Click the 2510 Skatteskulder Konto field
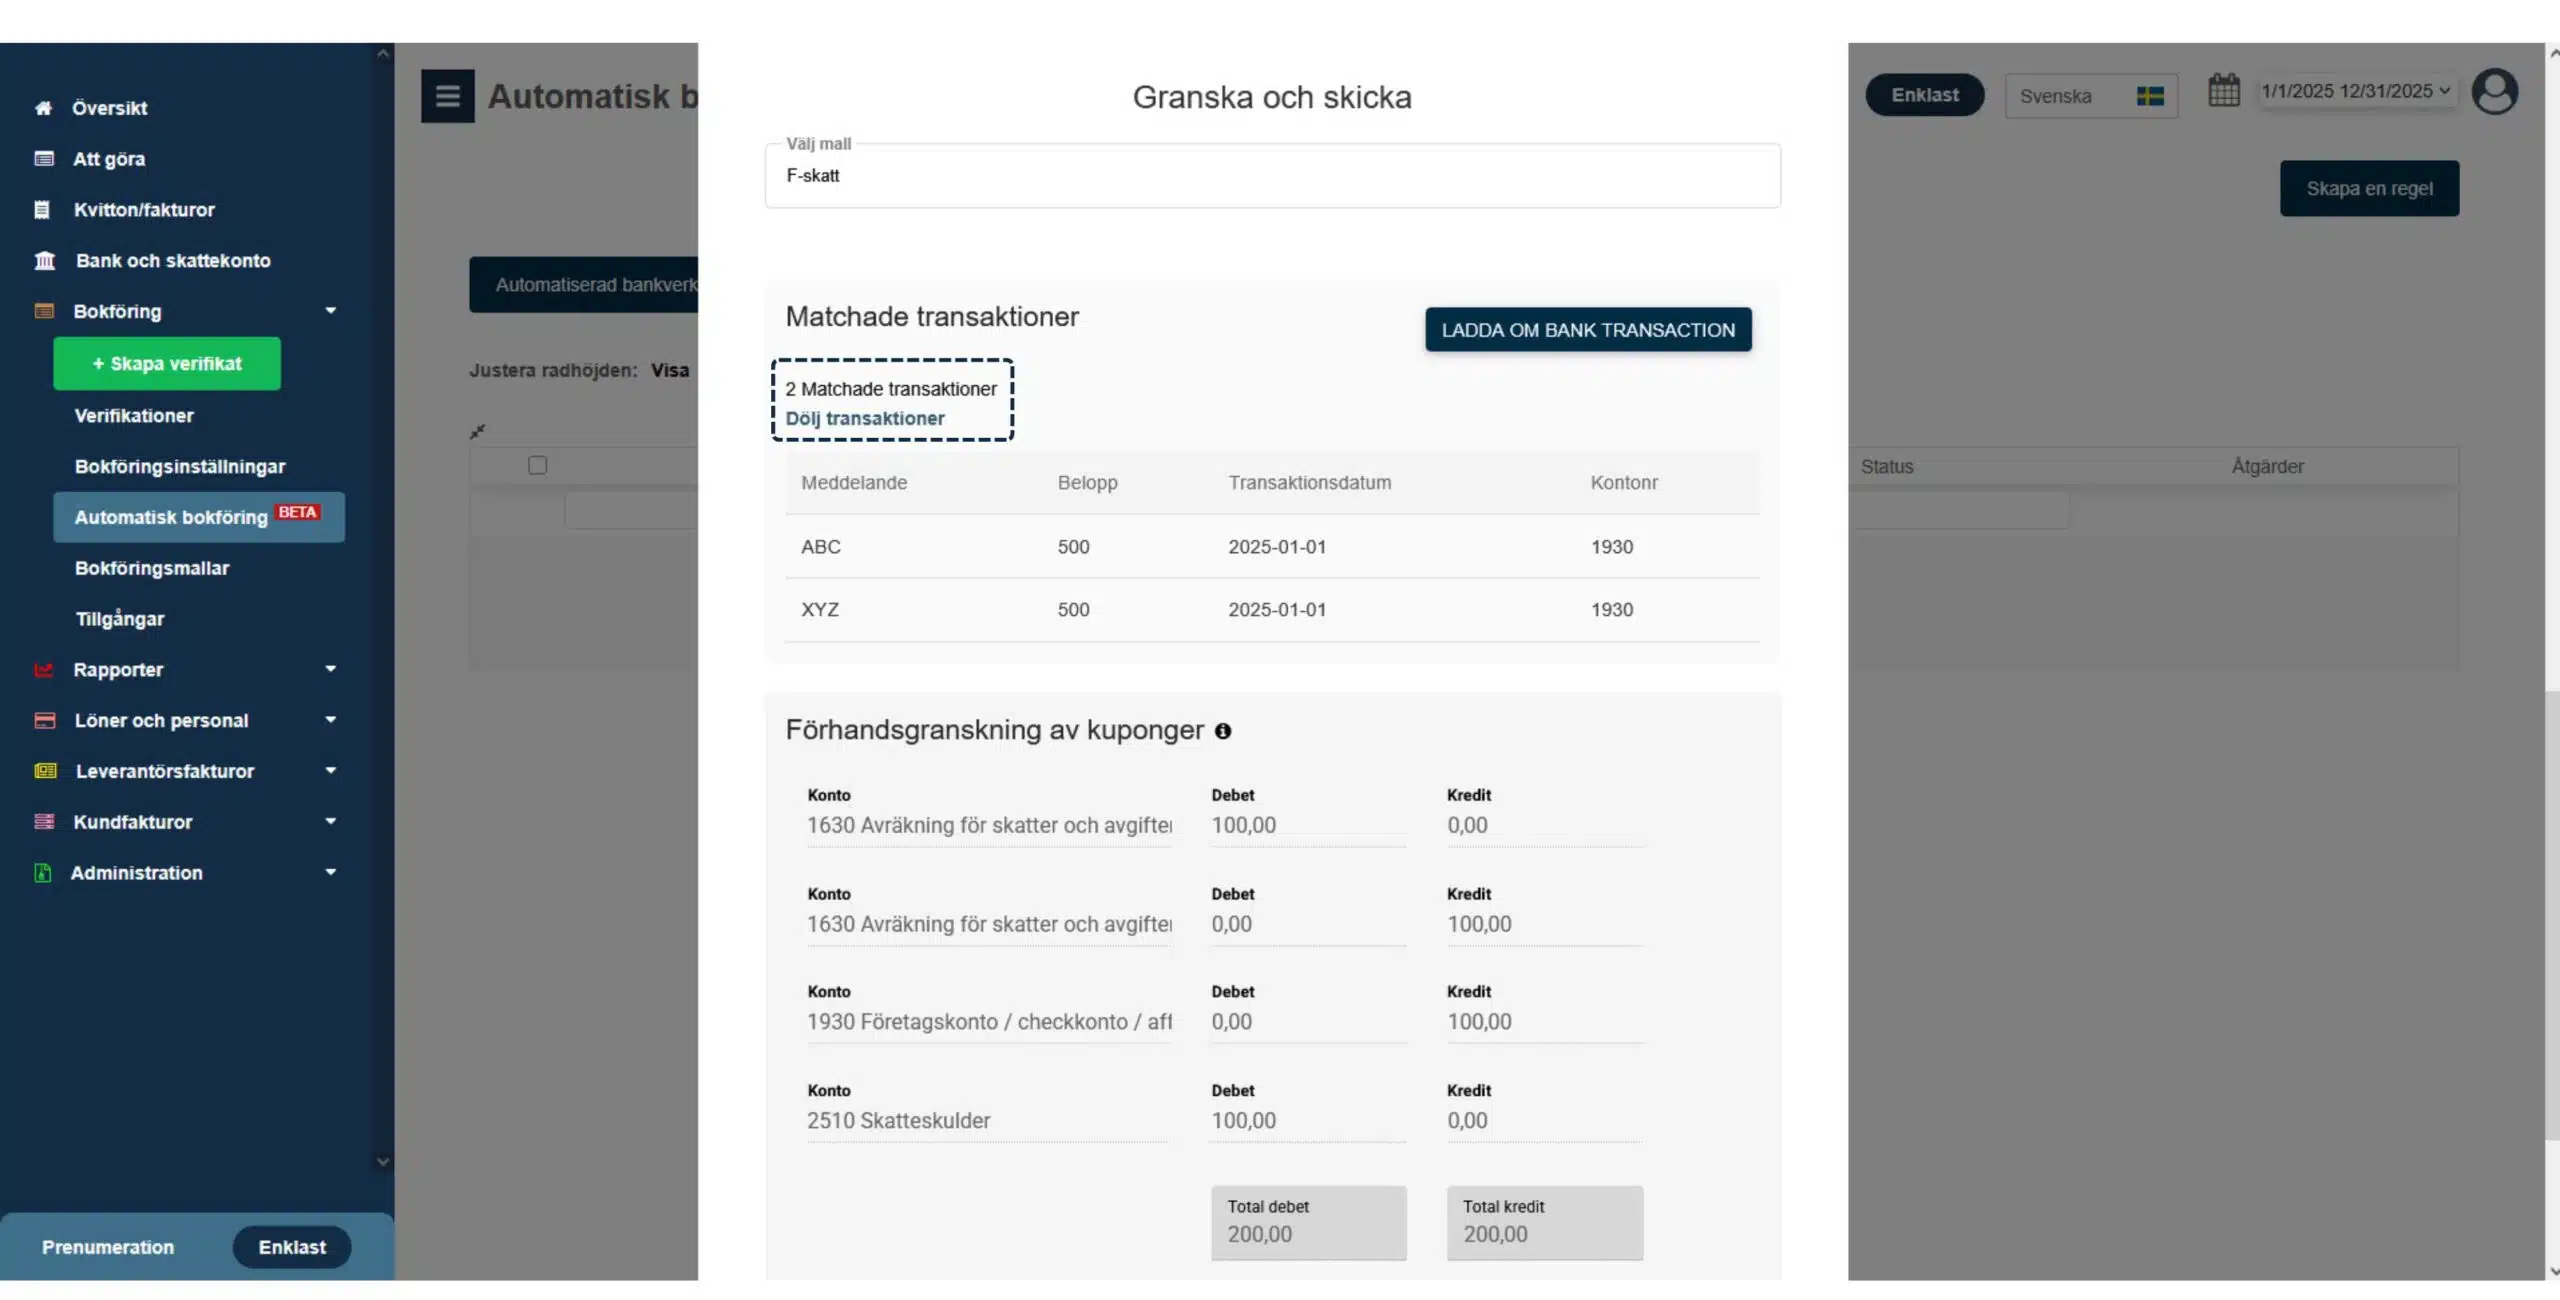2560x1300 pixels. tap(987, 1122)
